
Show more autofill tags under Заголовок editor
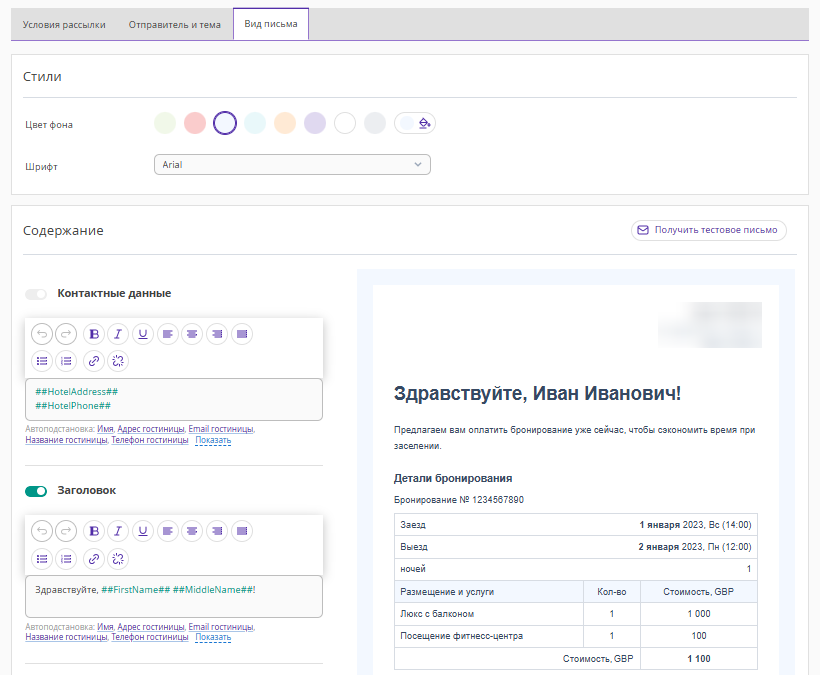213,637
